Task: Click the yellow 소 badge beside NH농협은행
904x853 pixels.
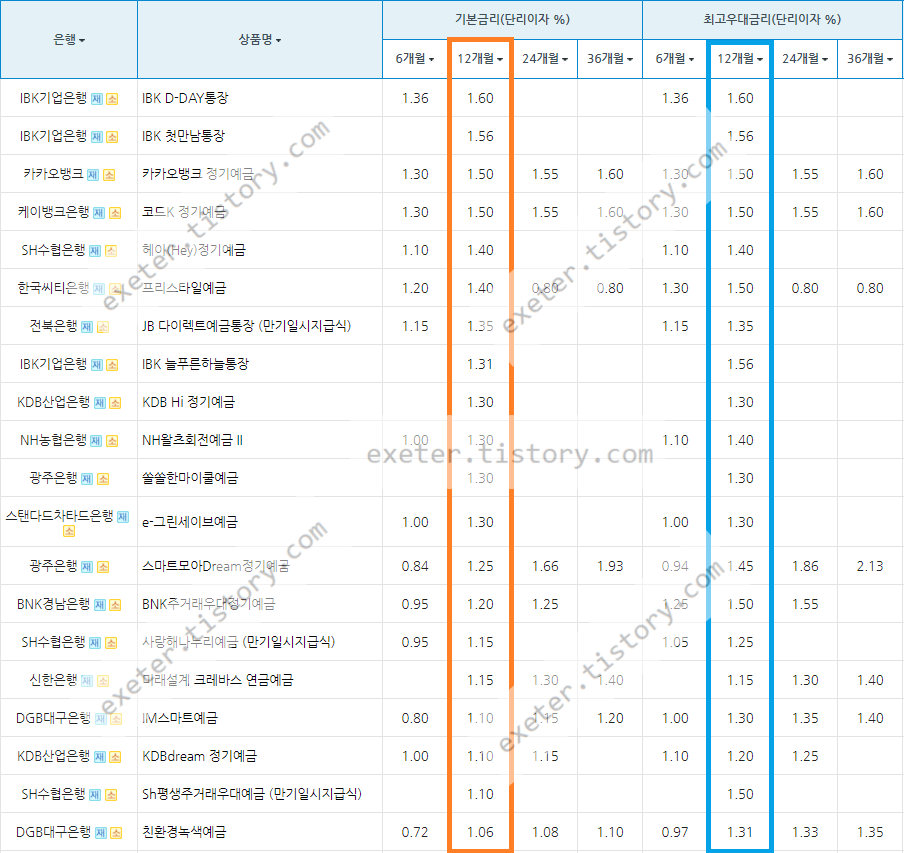Action: pyautogui.click(x=112, y=441)
